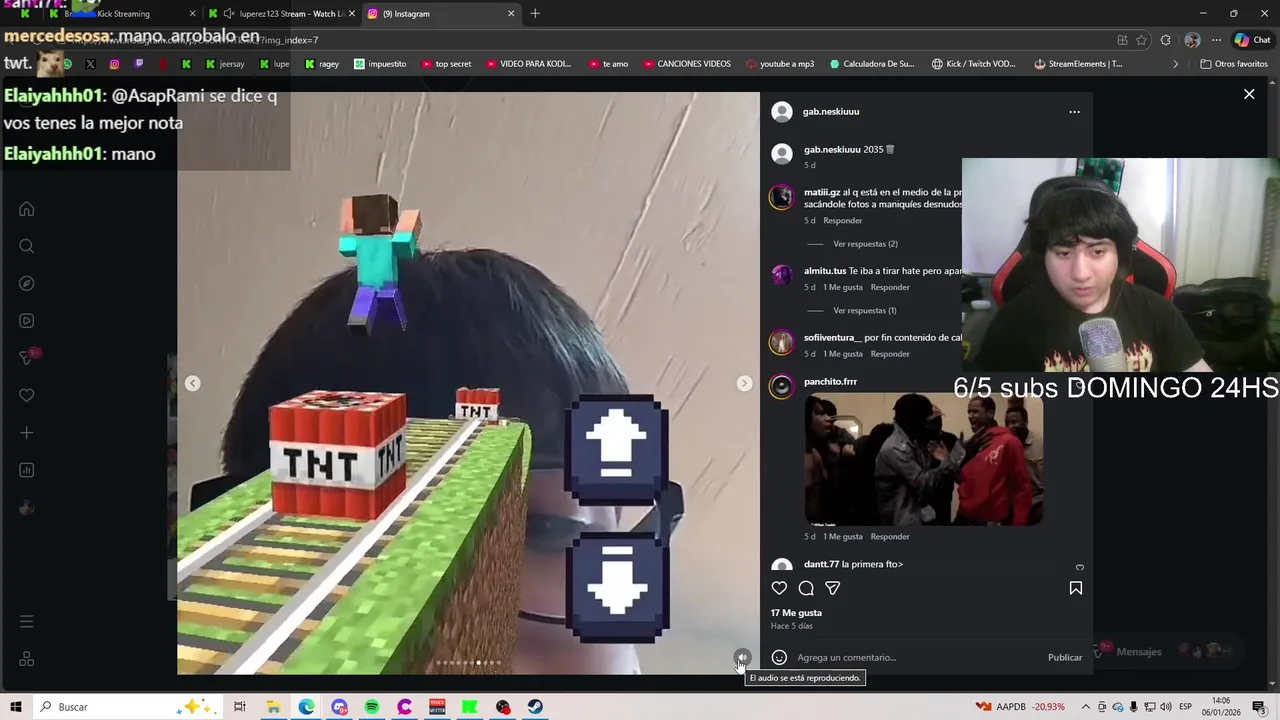Open the ESP language selector
Image resolution: width=1280 pixels, height=720 pixels.
point(1185,707)
